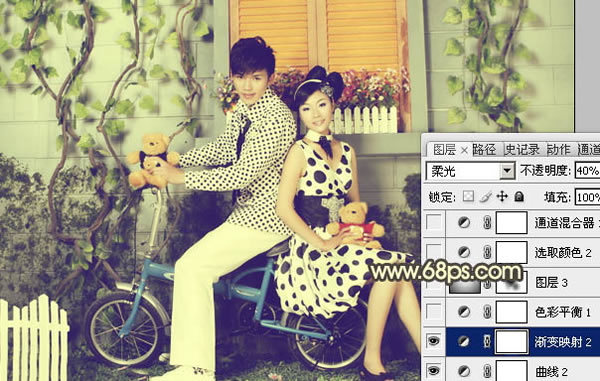600x381 pixels.
Task: Click the opacity 40% field
Action: [x=587, y=171]
